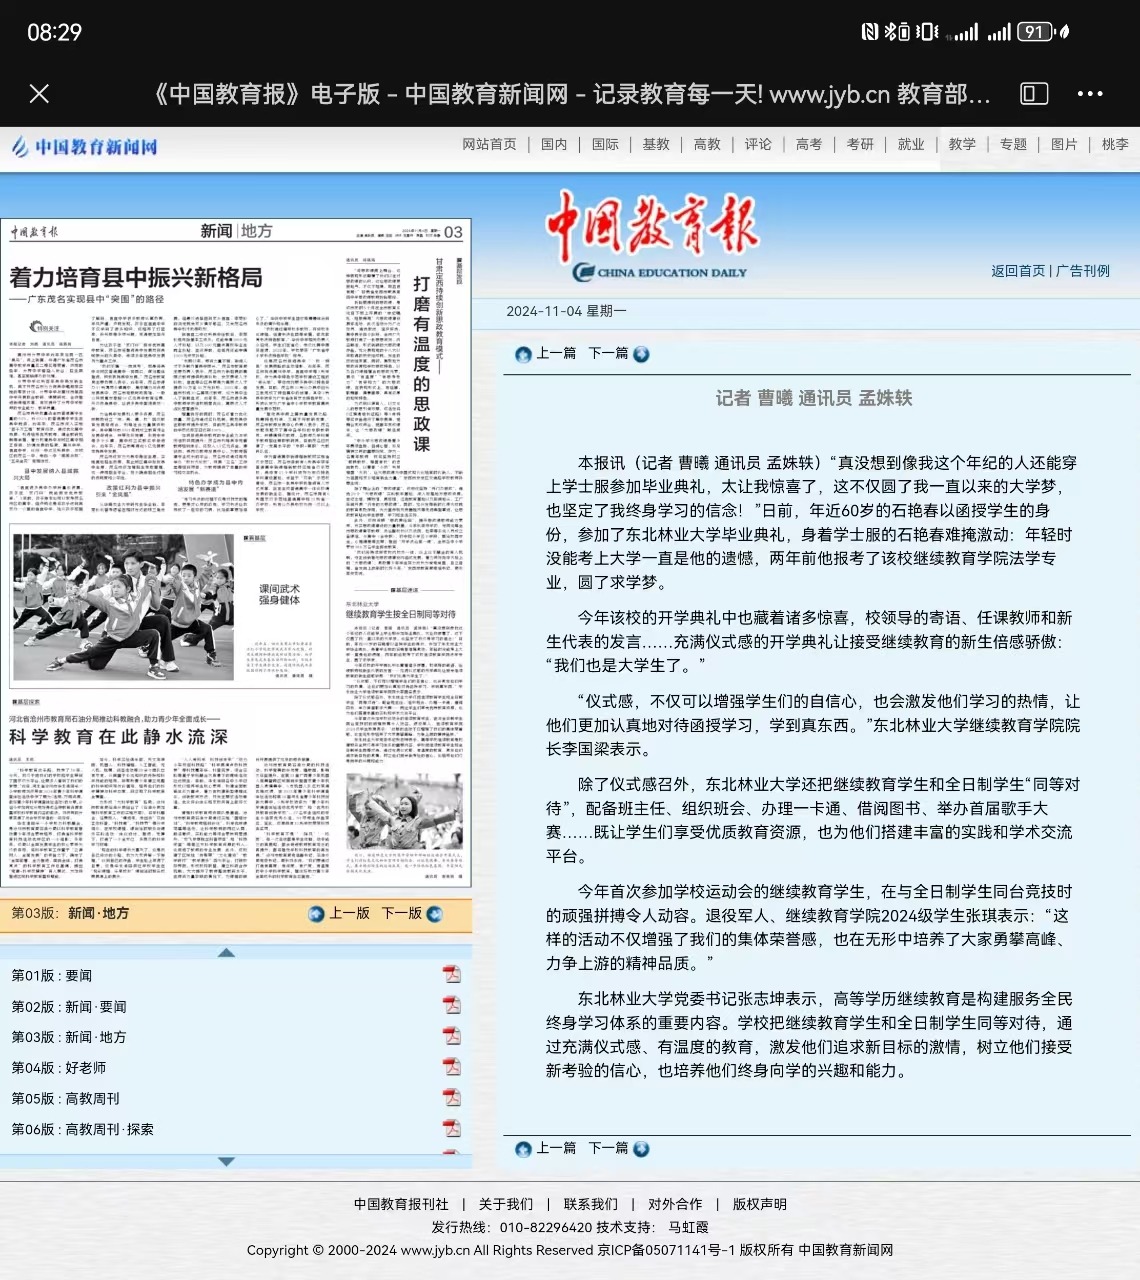1140x1280 pixels.
Task: Open the three-dot more options menu
Action: [x=1089, y=94]
